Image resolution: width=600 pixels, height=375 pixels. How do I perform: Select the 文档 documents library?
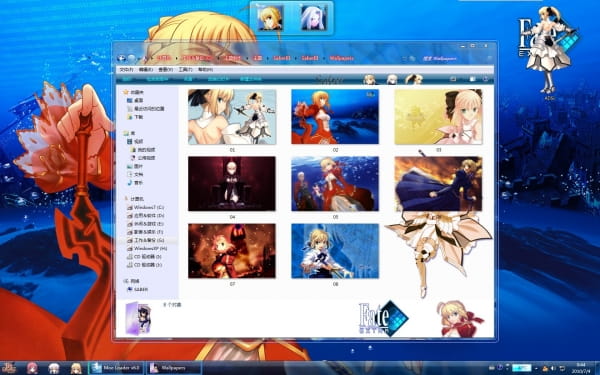click(x=135, y=174)
